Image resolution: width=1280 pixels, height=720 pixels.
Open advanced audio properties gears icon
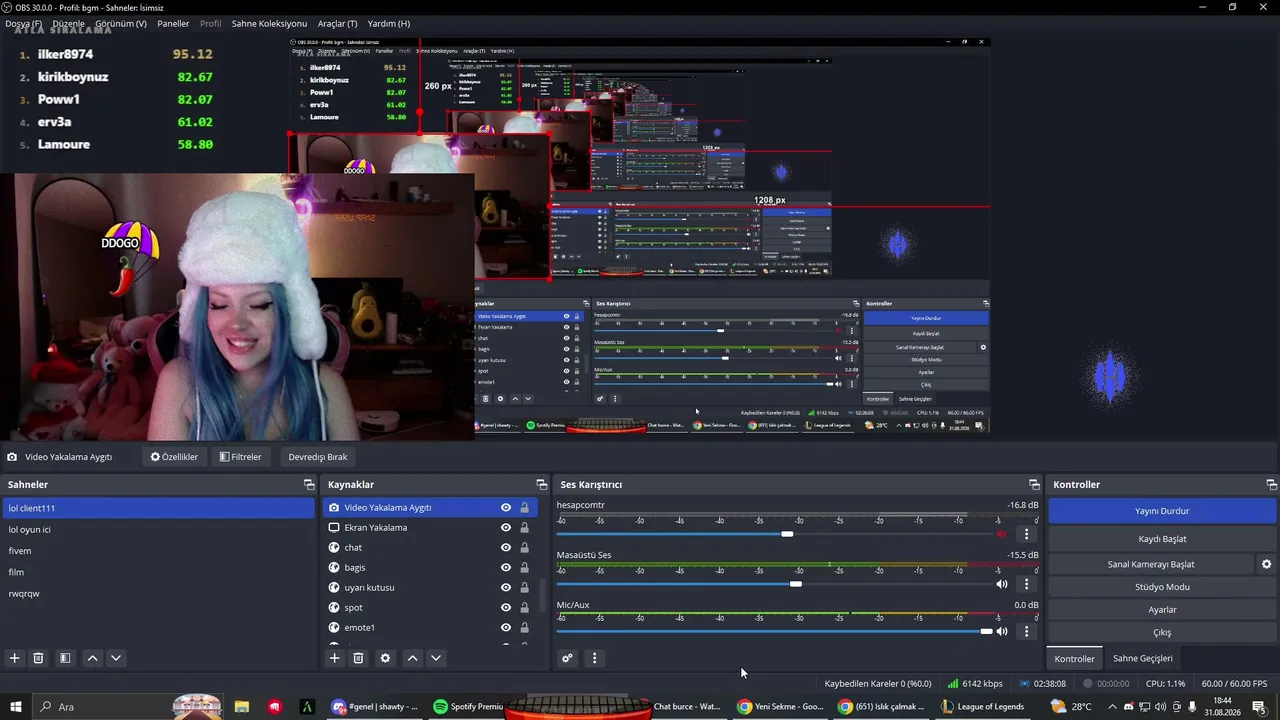click(567, 658)
